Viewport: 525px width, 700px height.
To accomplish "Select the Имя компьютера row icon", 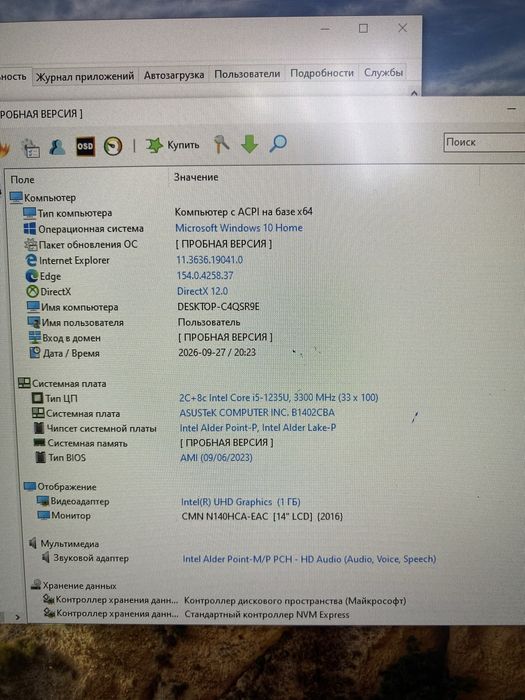I will click(33, 307).
